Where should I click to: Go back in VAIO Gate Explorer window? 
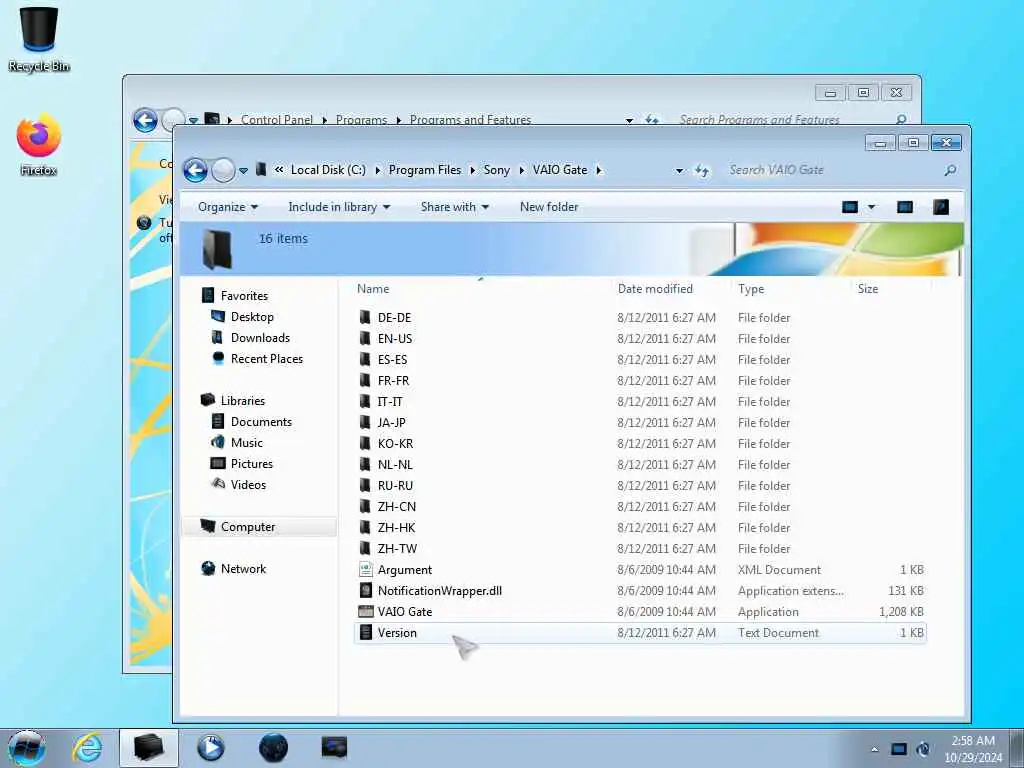pos(195,170)
